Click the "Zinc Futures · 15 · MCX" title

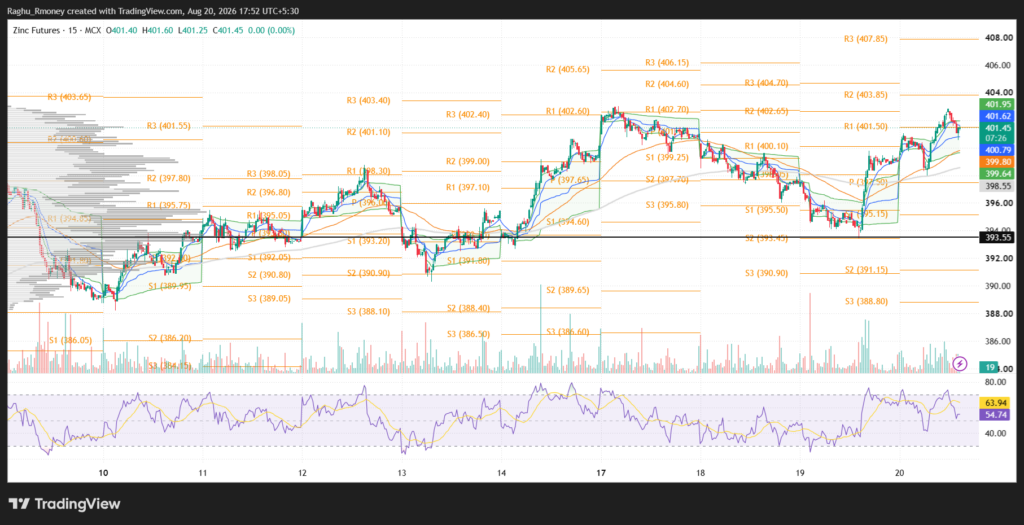56,30
